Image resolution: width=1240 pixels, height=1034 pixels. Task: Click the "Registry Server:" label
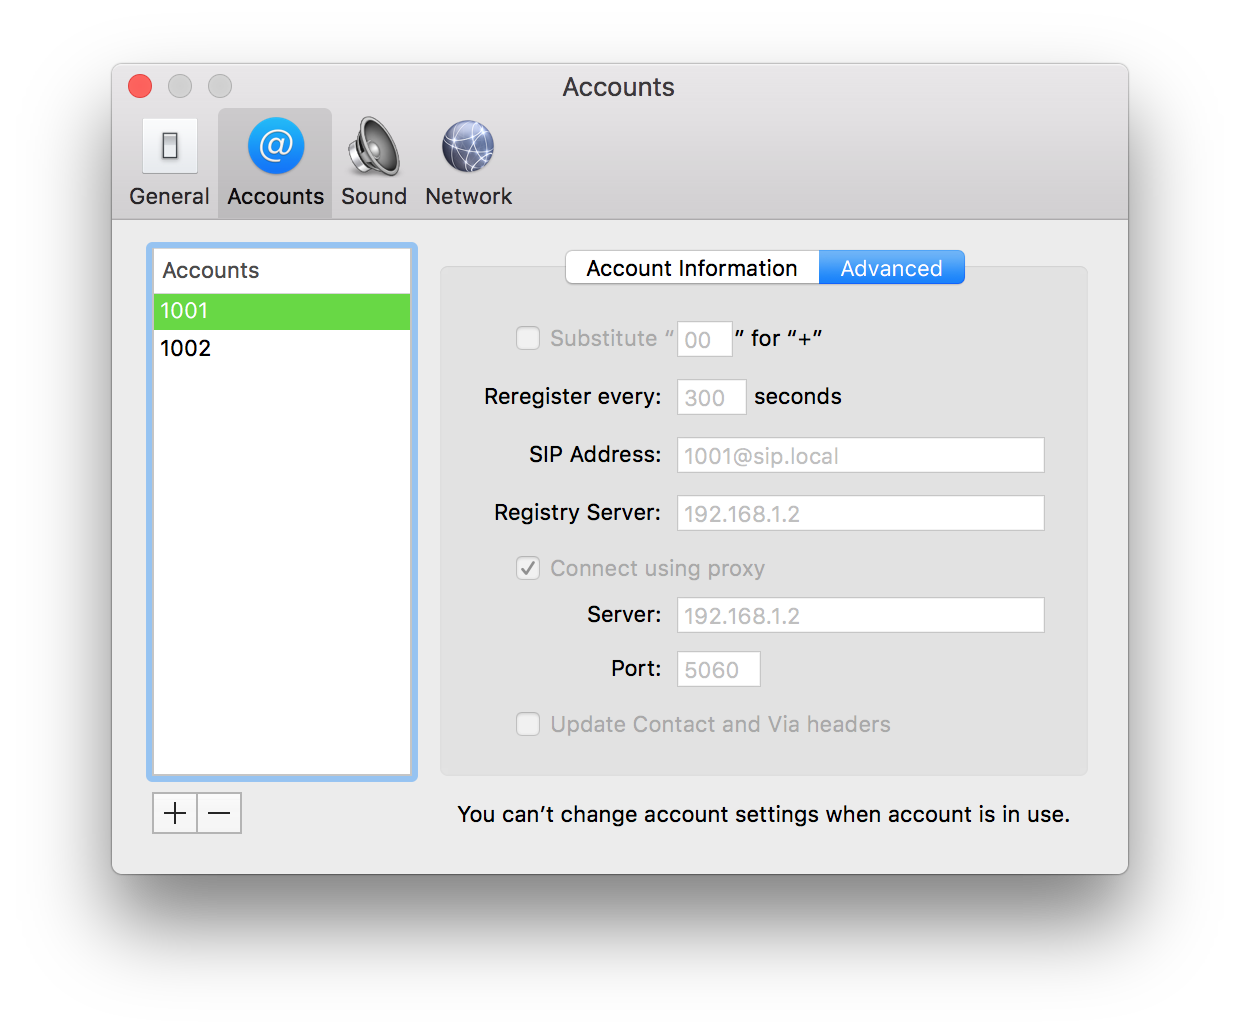point(578,513)
